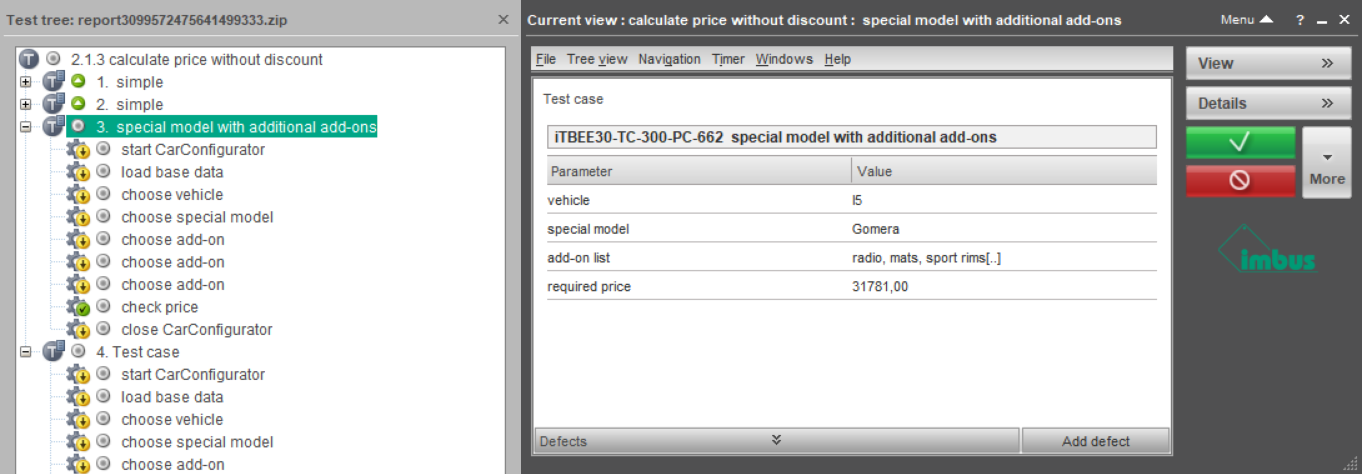Click the gear icon beside choose special model under test 3
The width and height of the screenshot is (1362, 474).
[78, 217]
